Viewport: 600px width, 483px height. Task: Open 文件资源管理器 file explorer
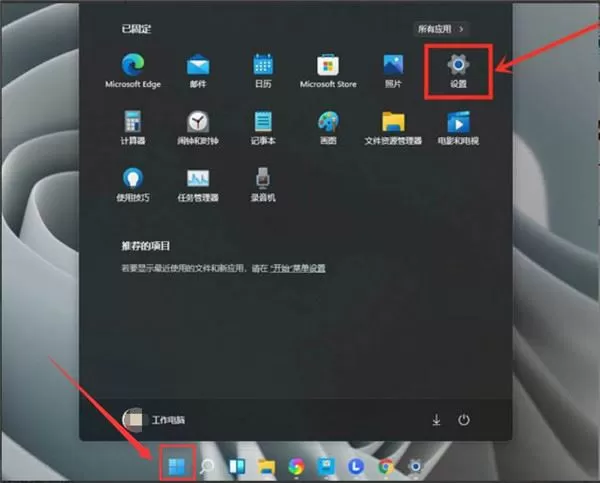393,128
